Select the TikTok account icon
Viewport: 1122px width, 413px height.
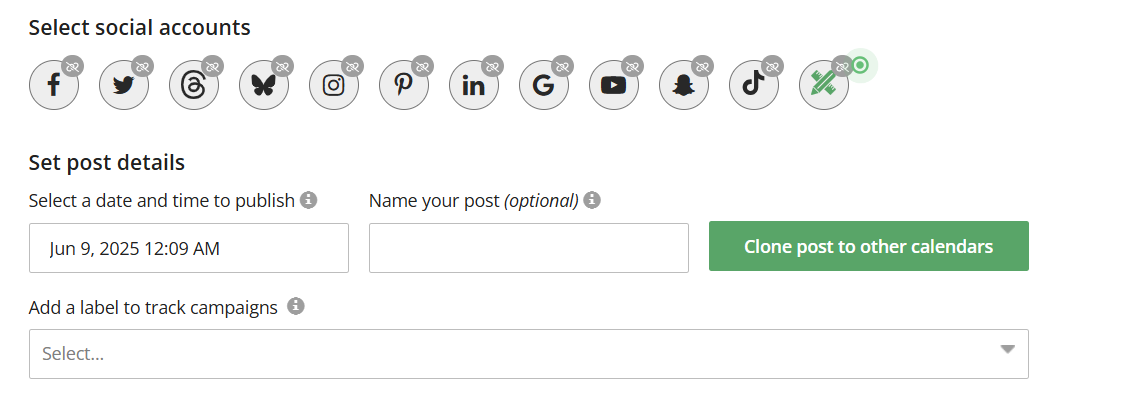(x=754, y=85)
